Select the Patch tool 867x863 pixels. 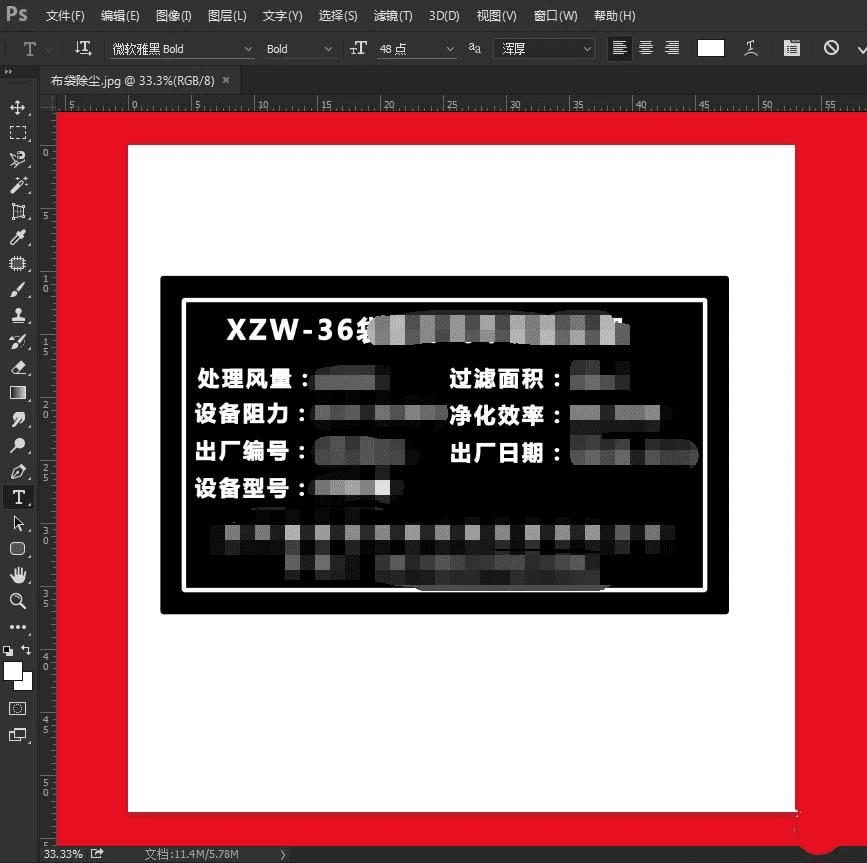coord(18,263)
